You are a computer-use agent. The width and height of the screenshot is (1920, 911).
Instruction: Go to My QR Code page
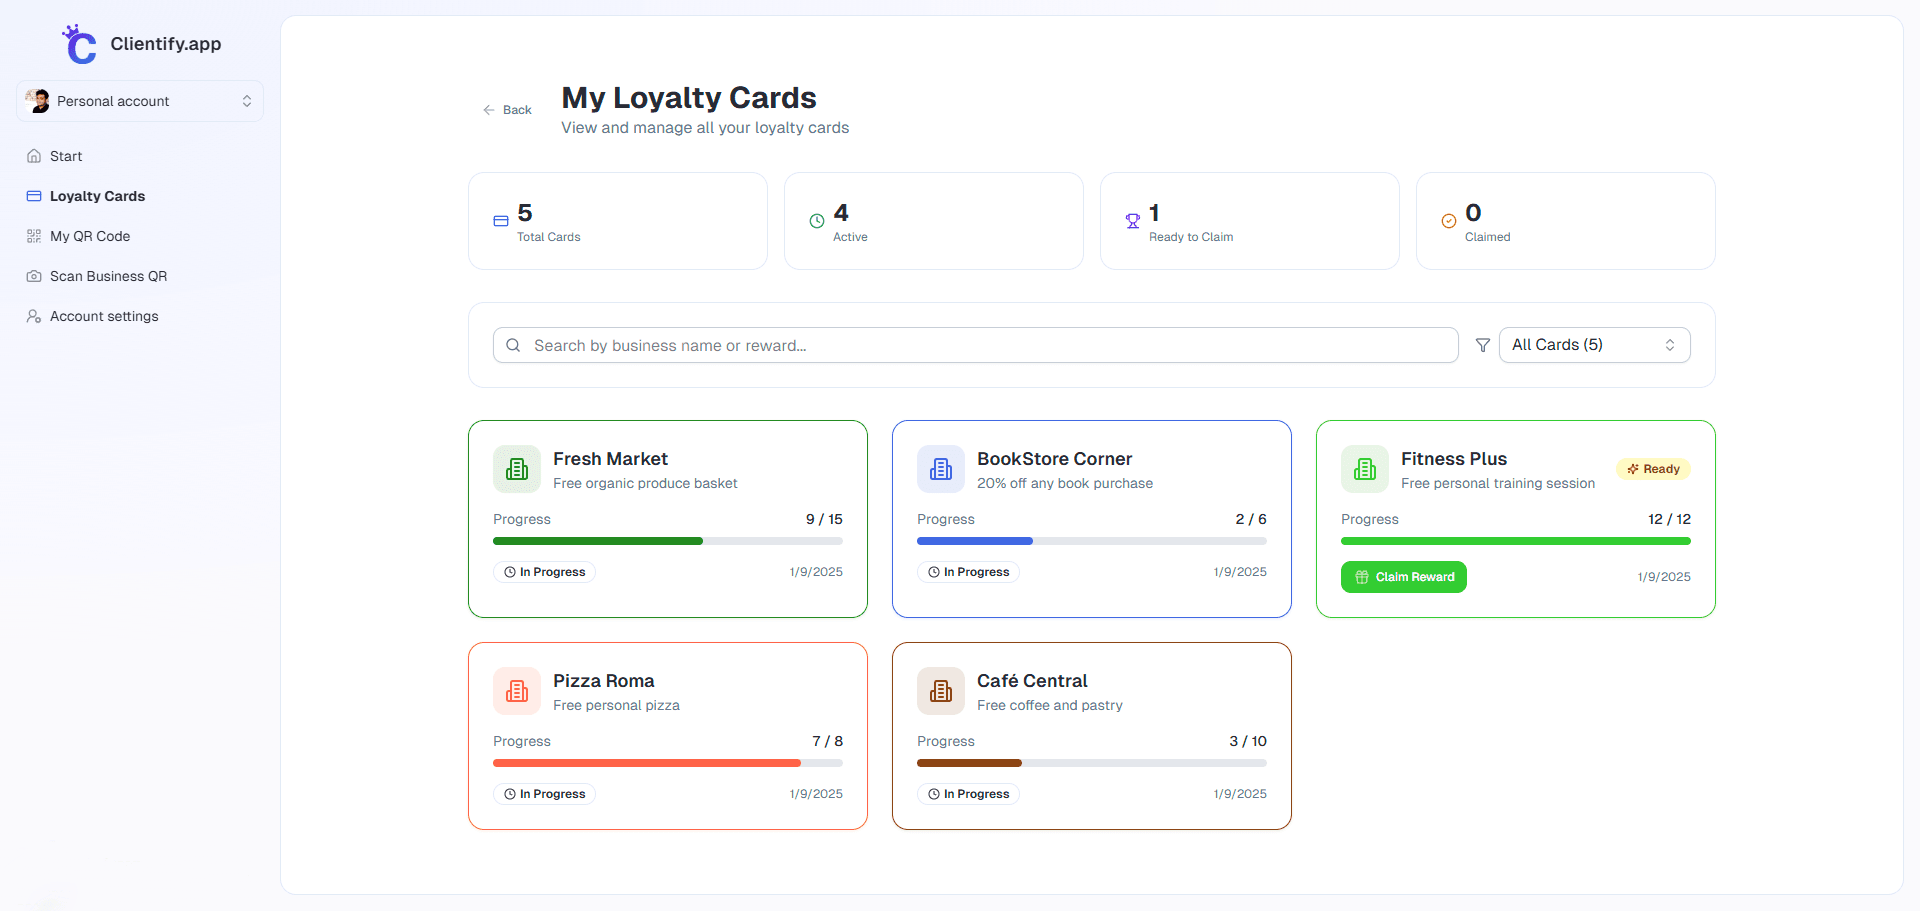90,236
